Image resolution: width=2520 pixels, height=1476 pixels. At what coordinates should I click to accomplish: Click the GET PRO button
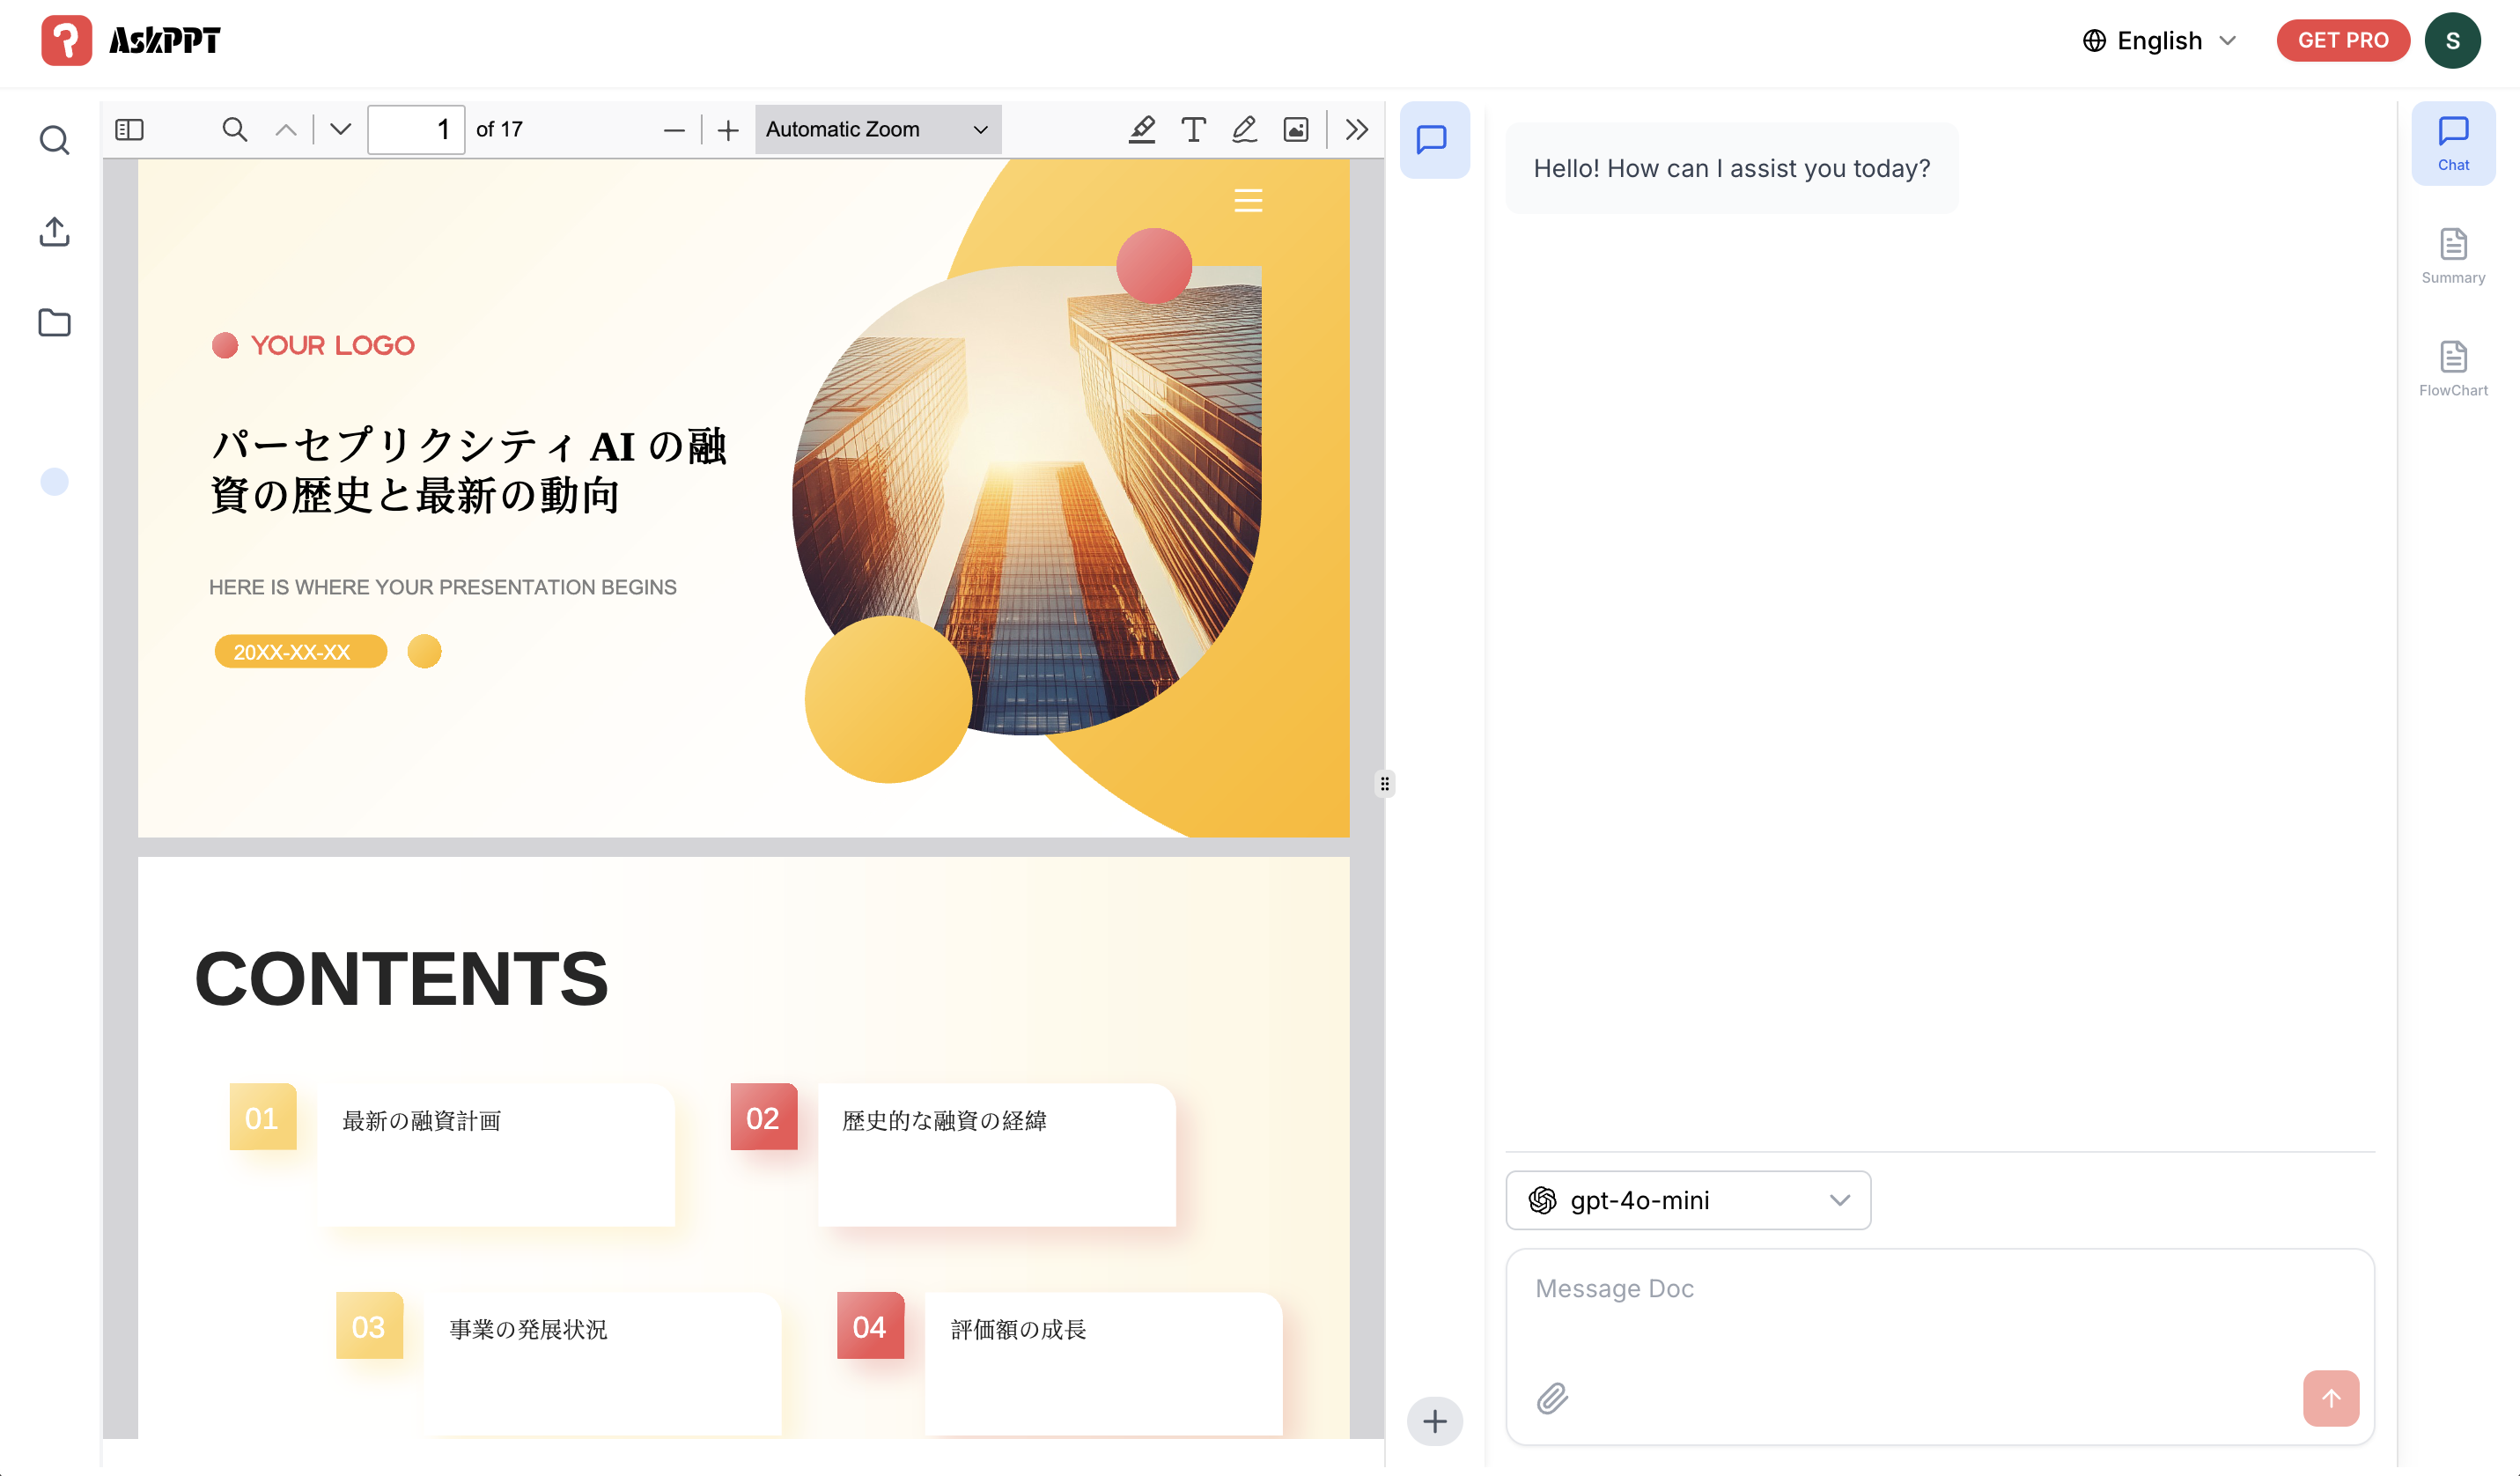2342,40
